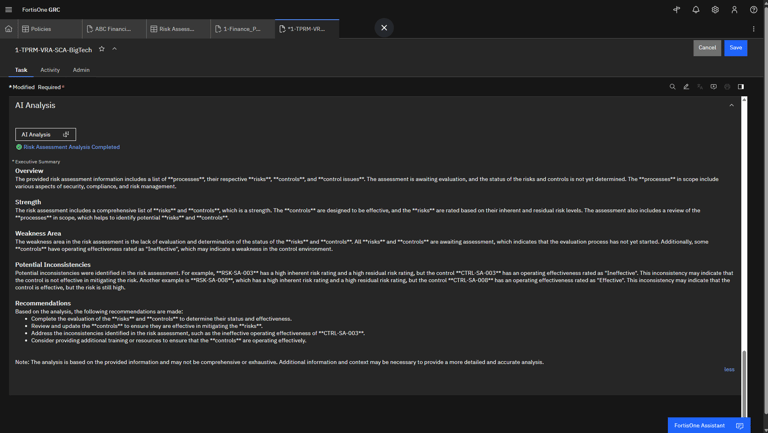Star the 1-TPRM-VRA-SCA-BigTech record as favorite
Screen dimensions: 768x433
(102, 49)
